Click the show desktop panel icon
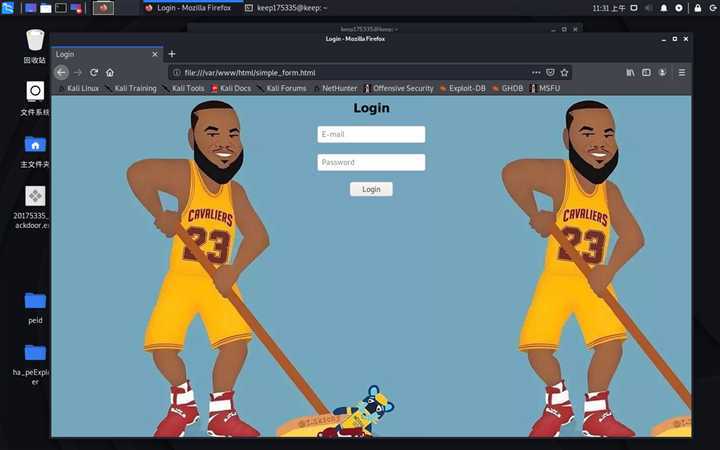 30,8
